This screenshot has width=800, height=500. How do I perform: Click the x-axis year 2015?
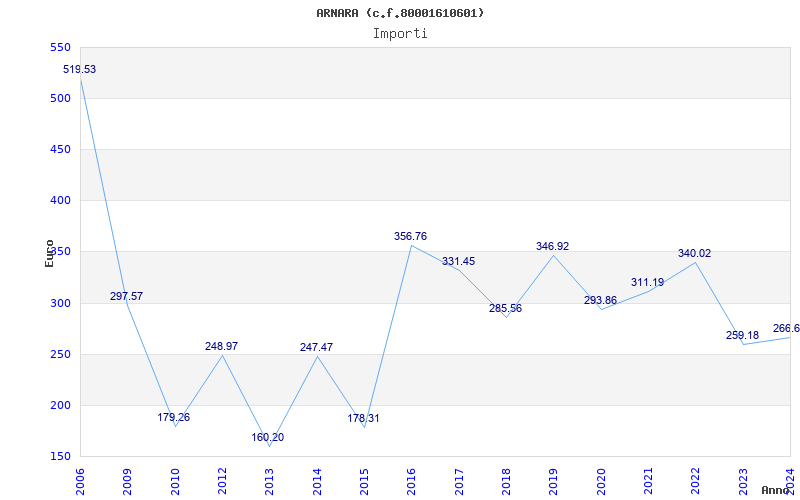(364, 482)
